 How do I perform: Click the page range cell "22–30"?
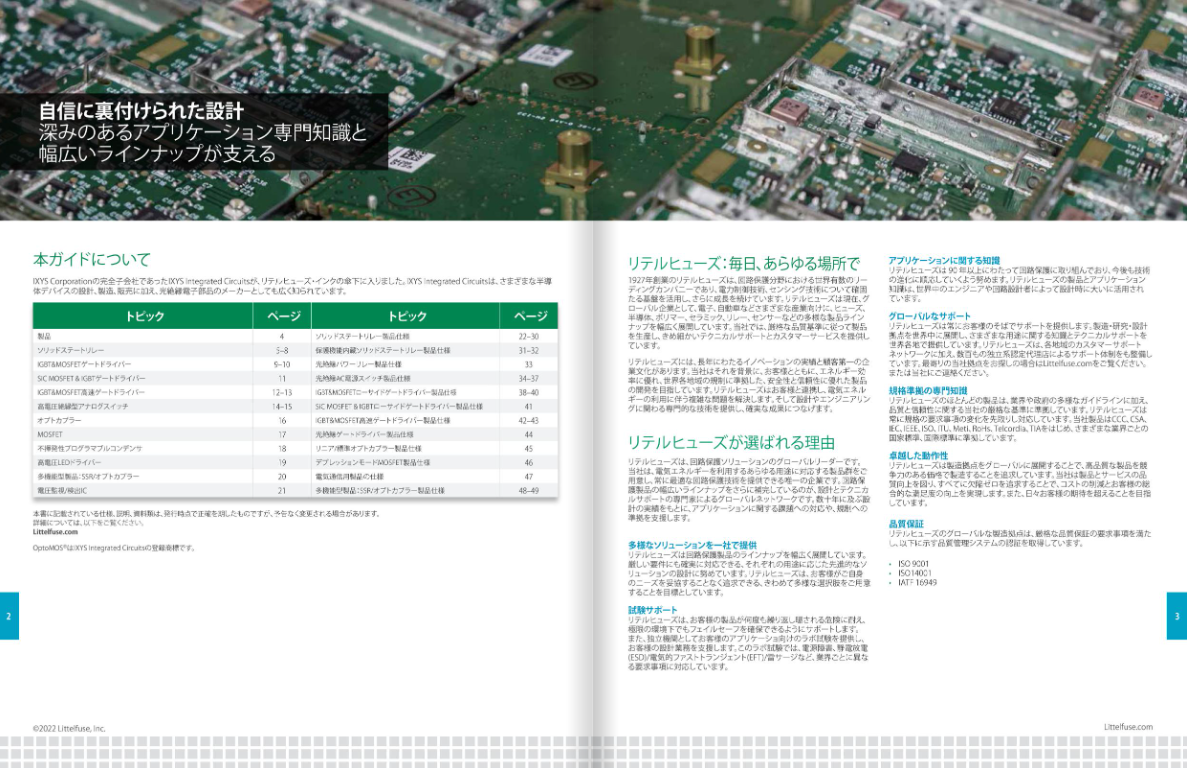(528, 336)
